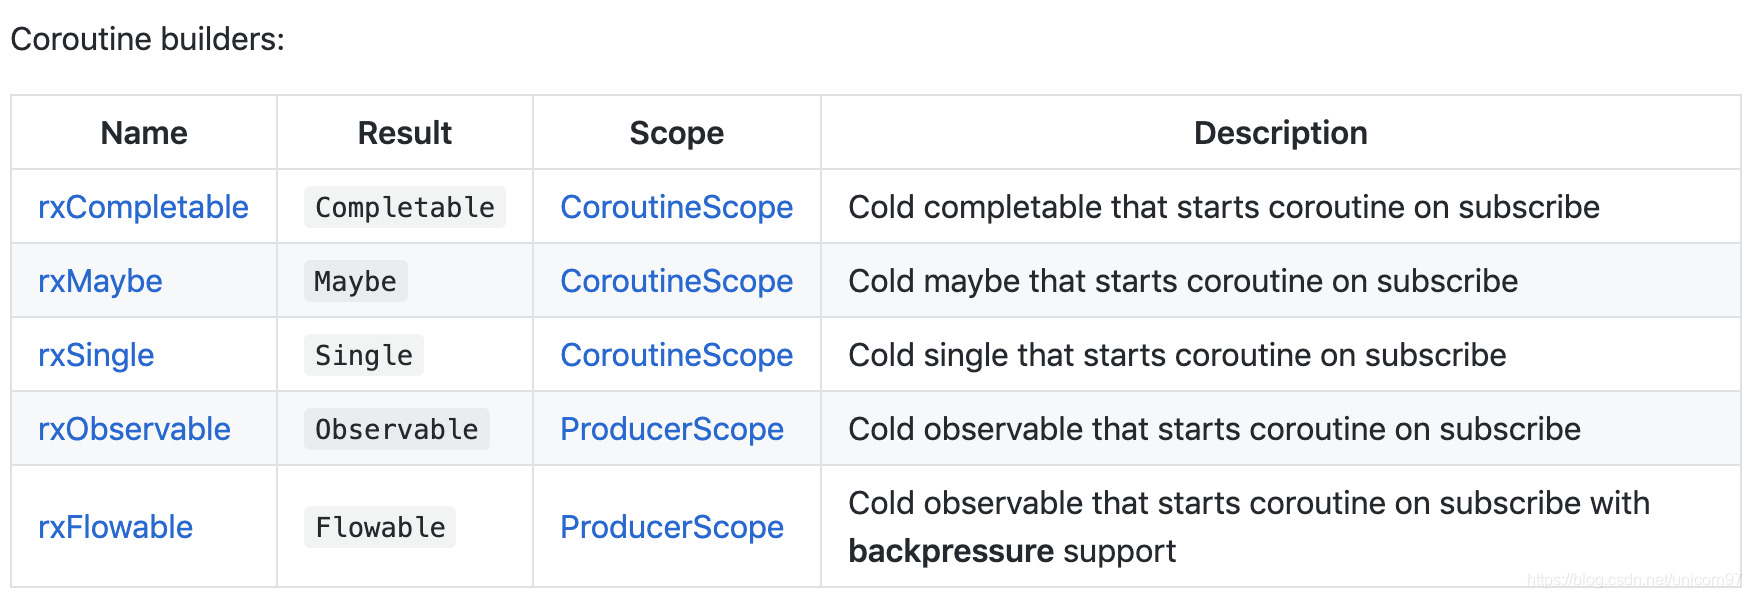
Task: Click the Observable code label
Action: pos(397,429)
